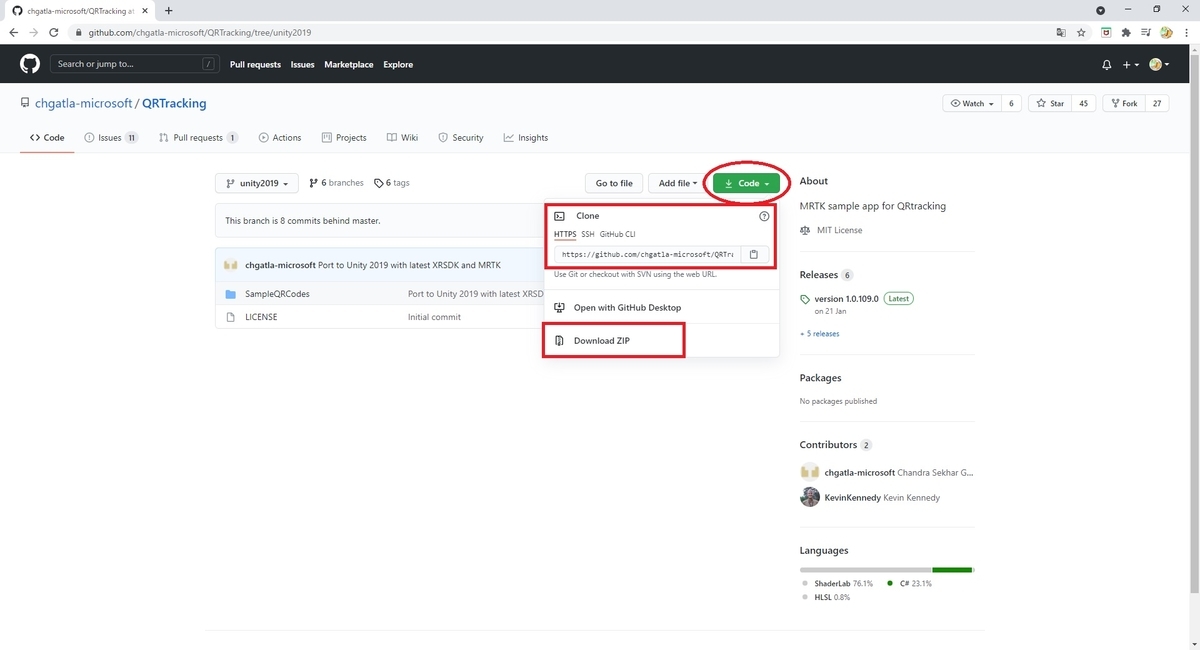Open the notifications bell
Image resolution: width=1200 pixels, height=650 pixels.
click(1106, 65)
